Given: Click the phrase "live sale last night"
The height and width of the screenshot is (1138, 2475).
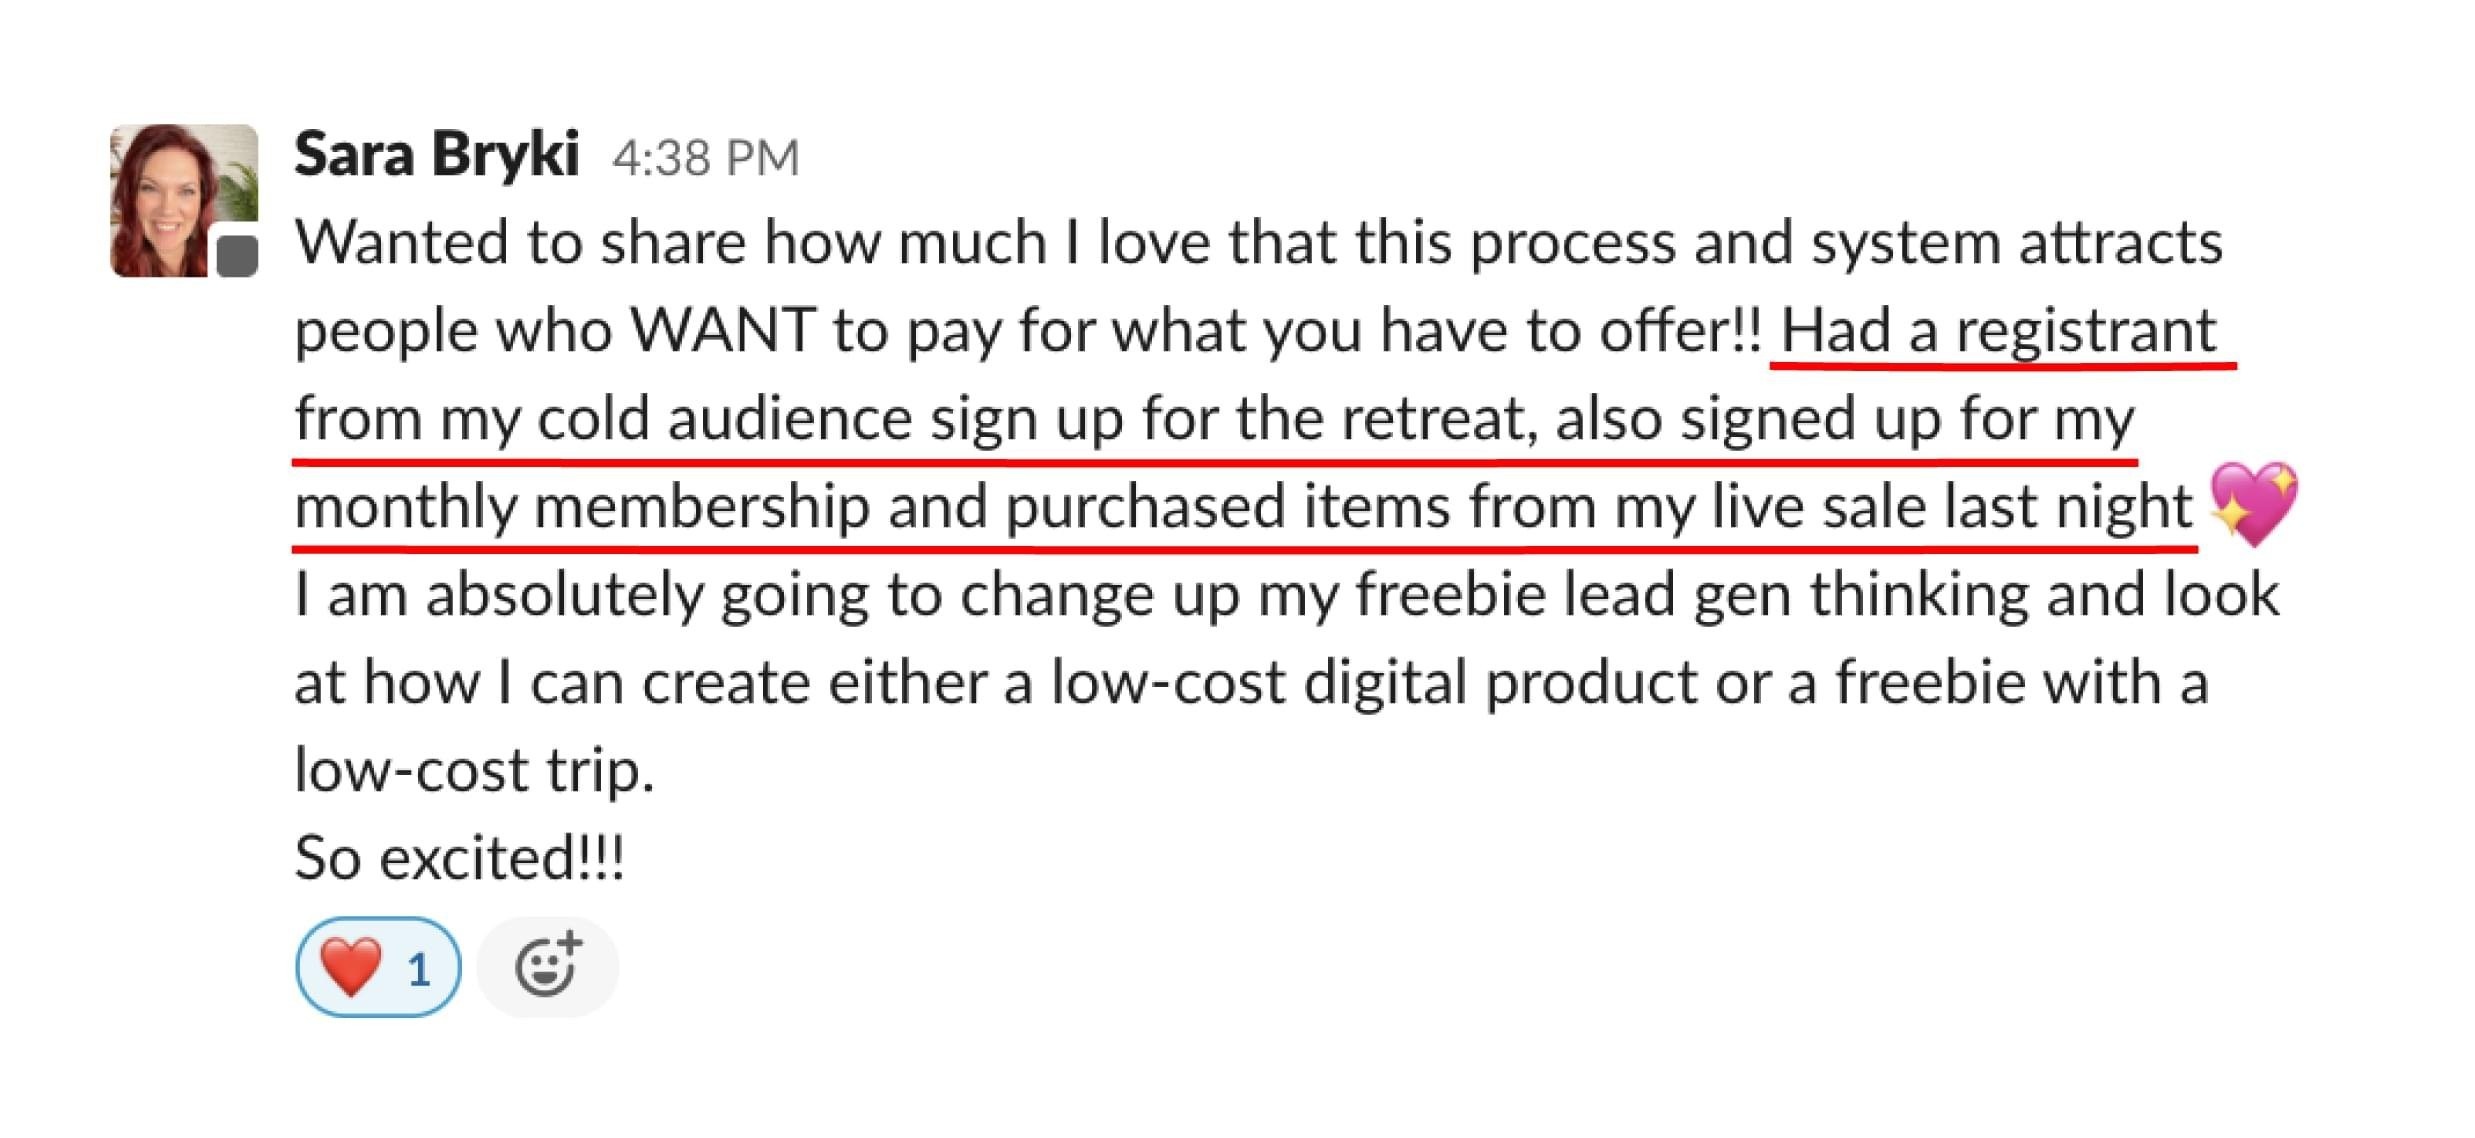Looking at the screenshot, I should click(x=1951, y=506).
